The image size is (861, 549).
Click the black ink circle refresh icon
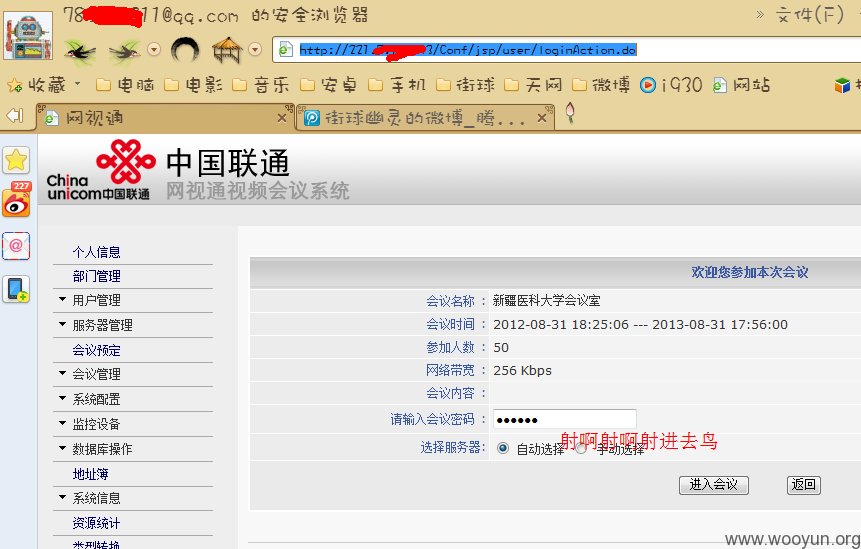pyautogui.click(x=185, y=50)
